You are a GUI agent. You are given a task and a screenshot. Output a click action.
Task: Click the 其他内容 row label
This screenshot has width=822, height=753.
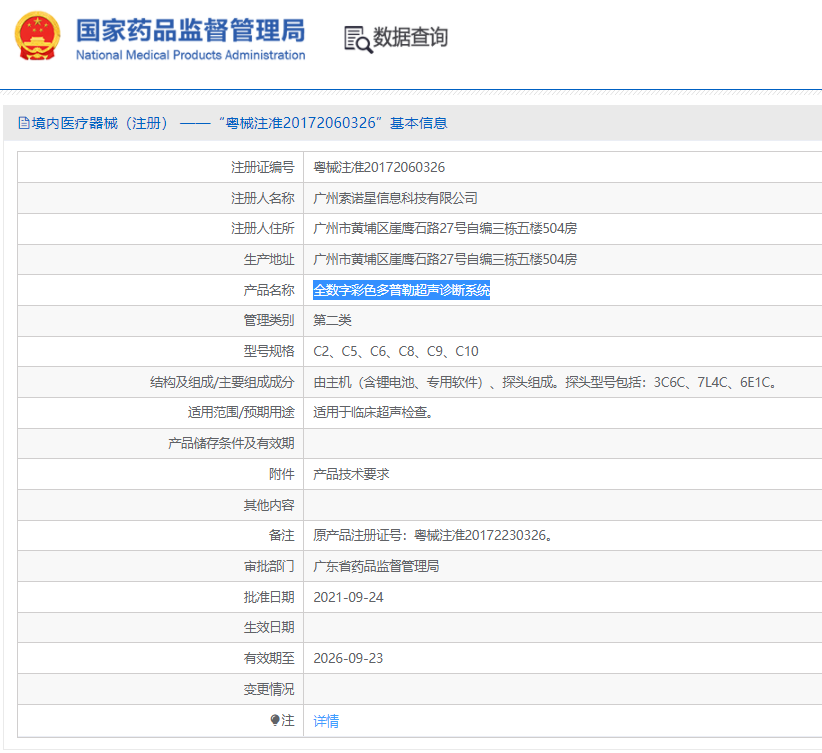[x=269, y=505]
